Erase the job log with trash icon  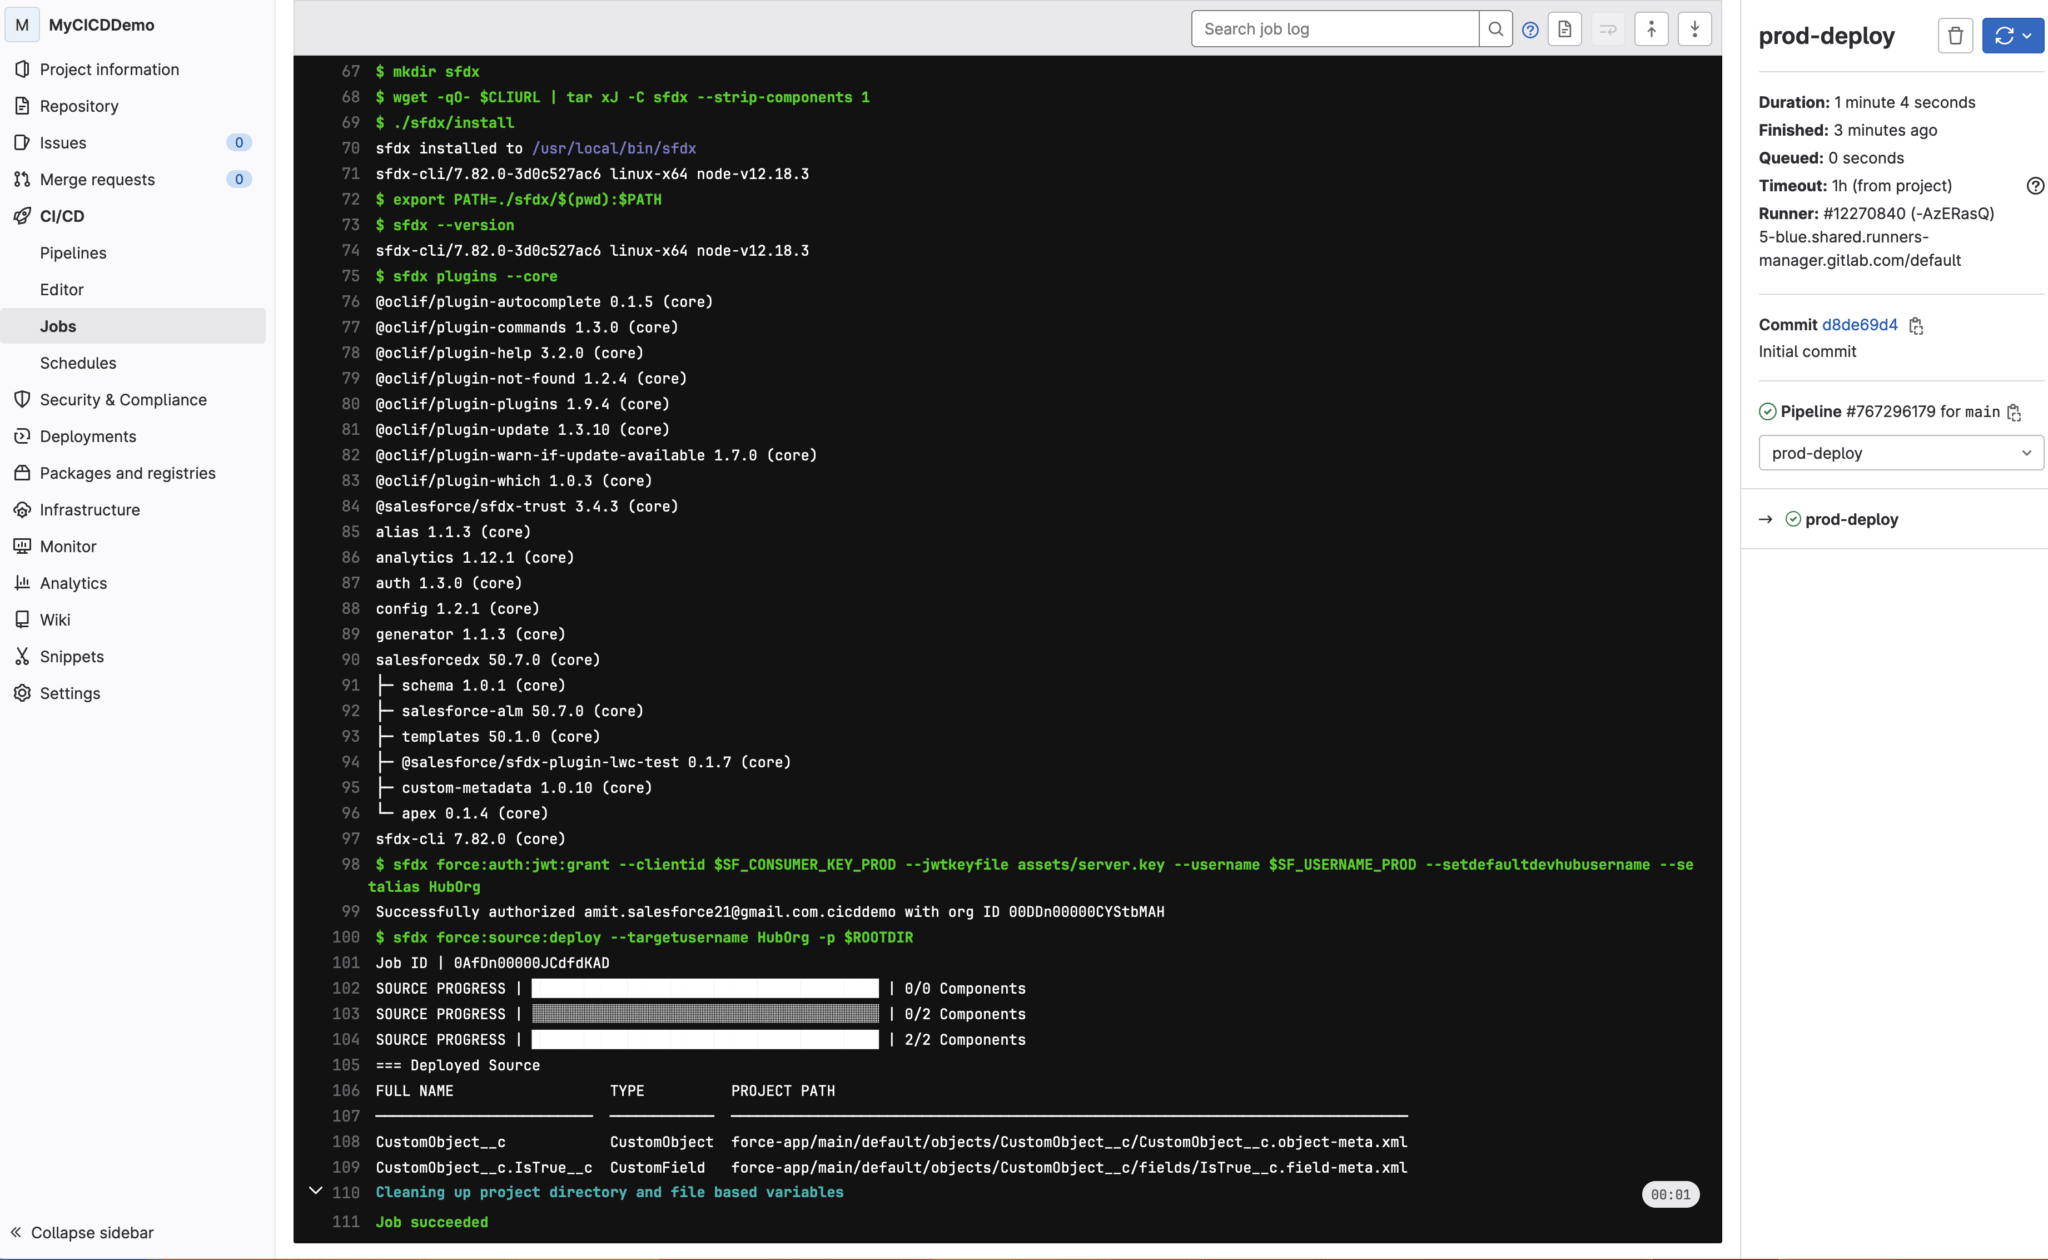1955,35
